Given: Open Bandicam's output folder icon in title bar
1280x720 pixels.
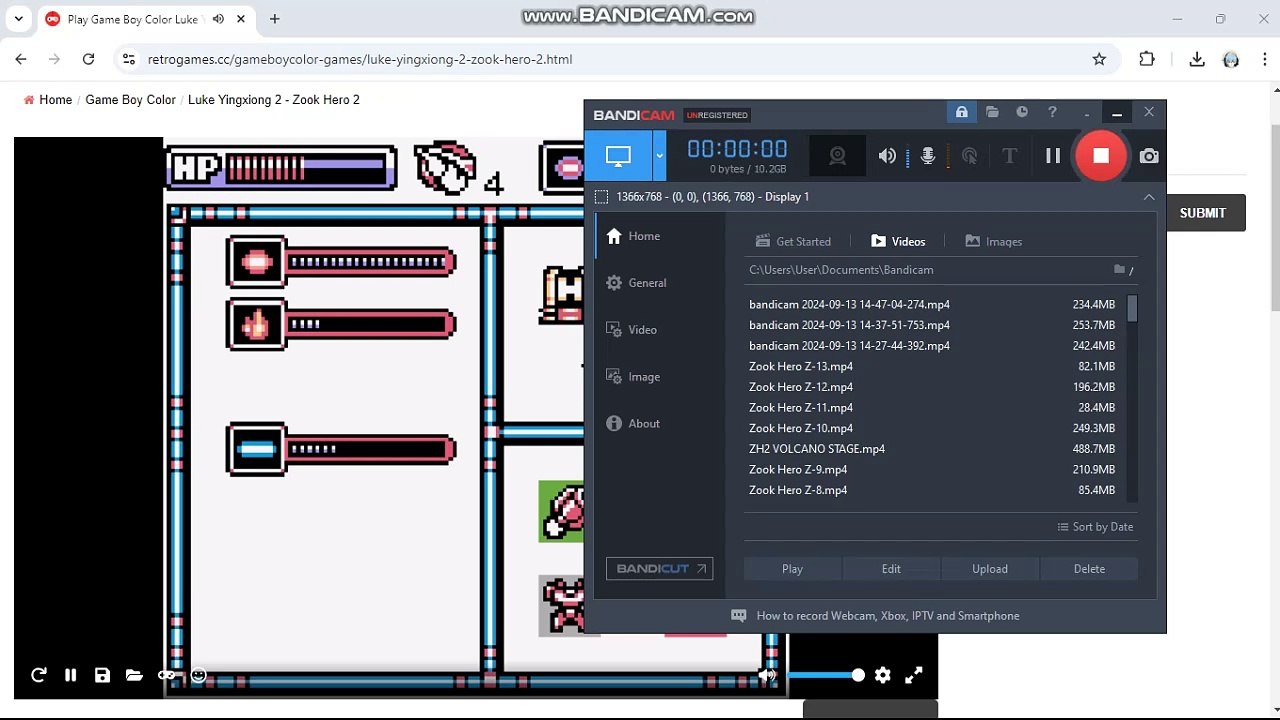Looking at the screenshot, I should coord(992,113).
